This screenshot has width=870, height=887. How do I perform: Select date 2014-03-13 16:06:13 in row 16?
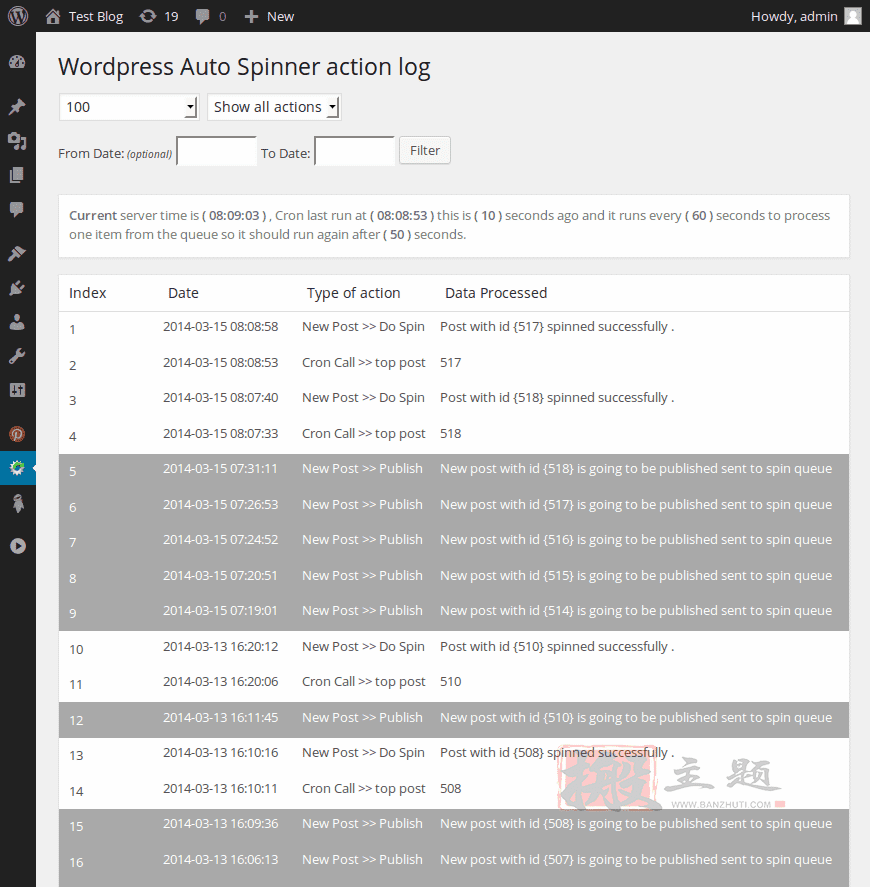pyautogui.click(x=221, y=860)
